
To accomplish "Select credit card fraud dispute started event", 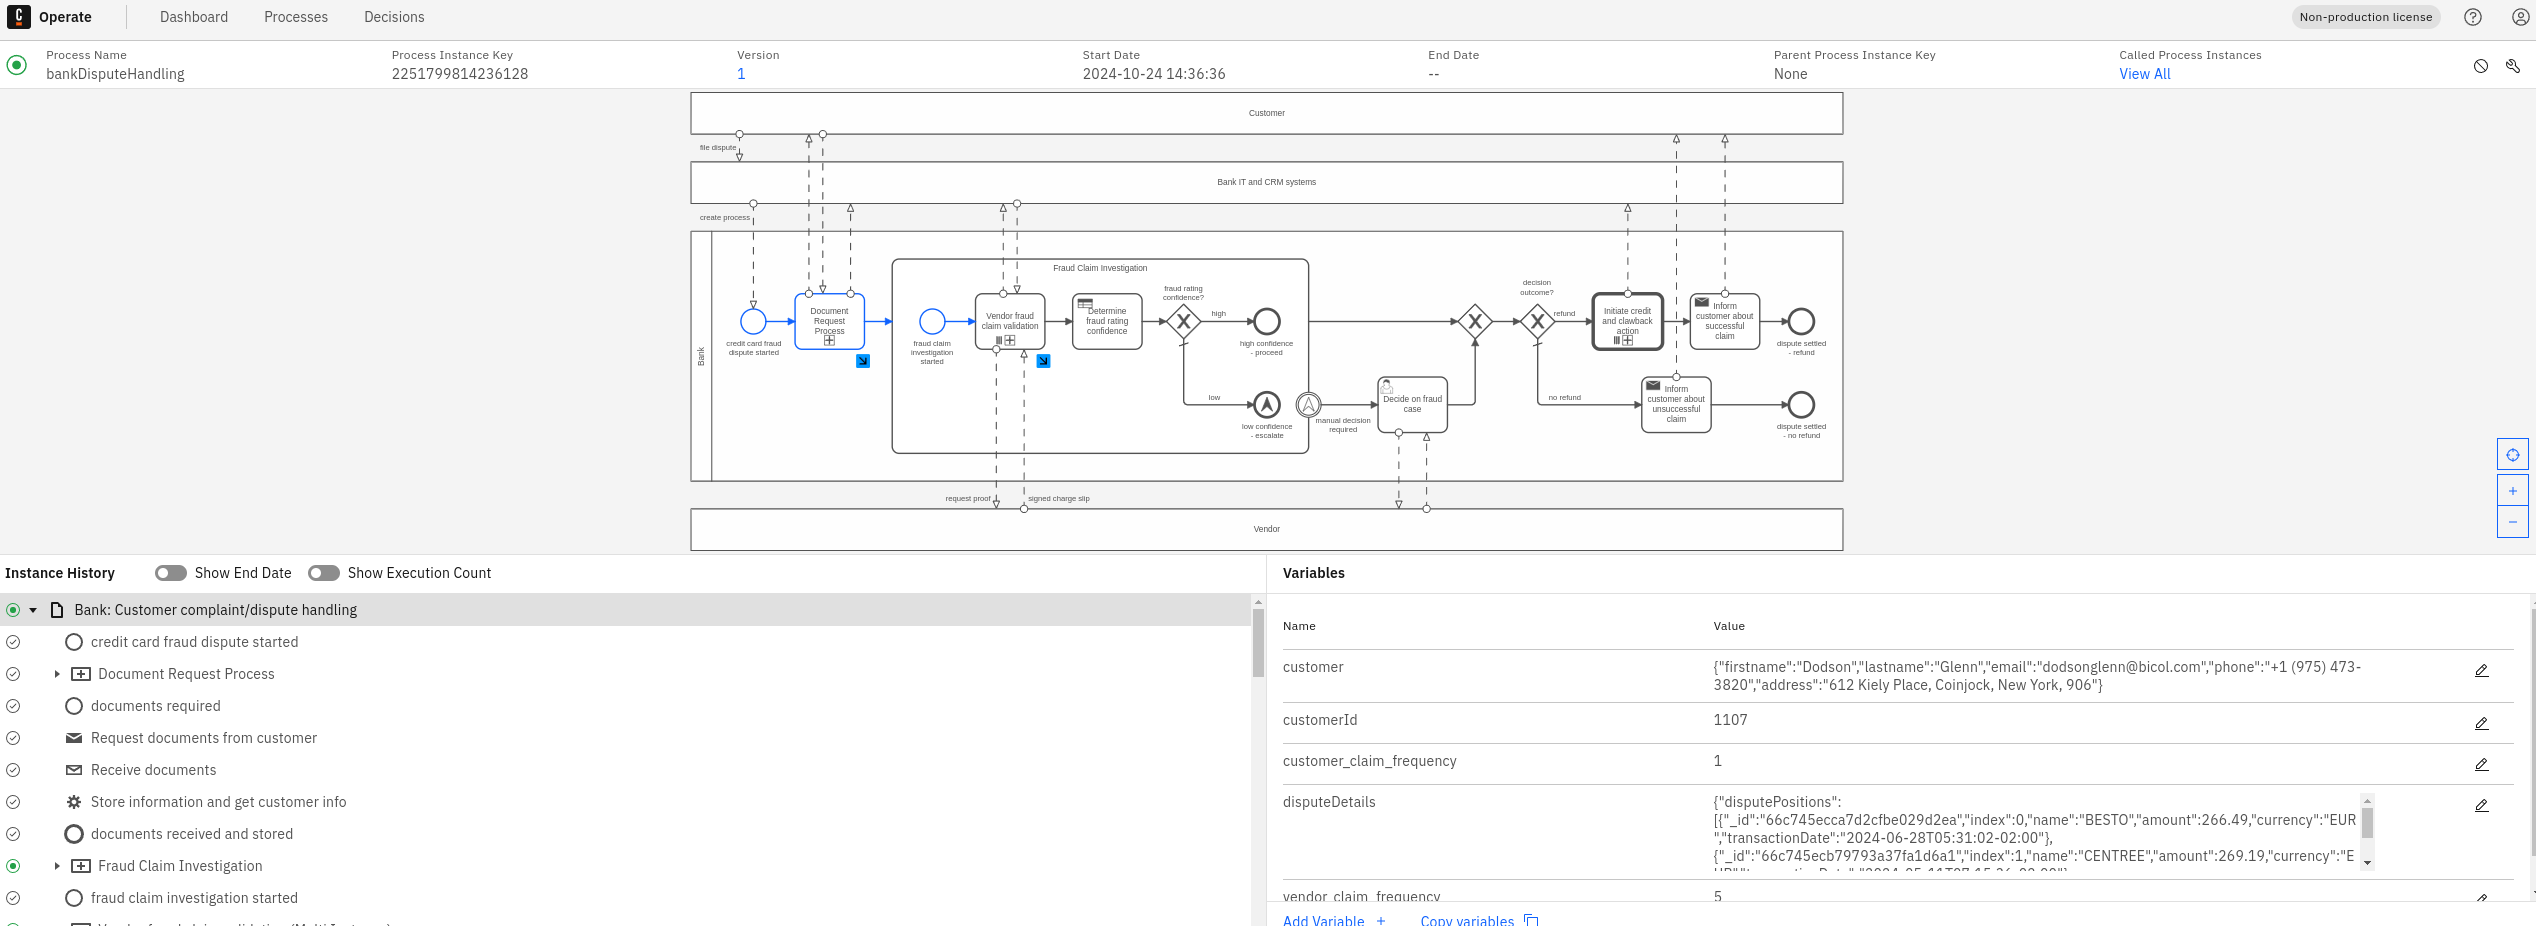I will (753, 321).
